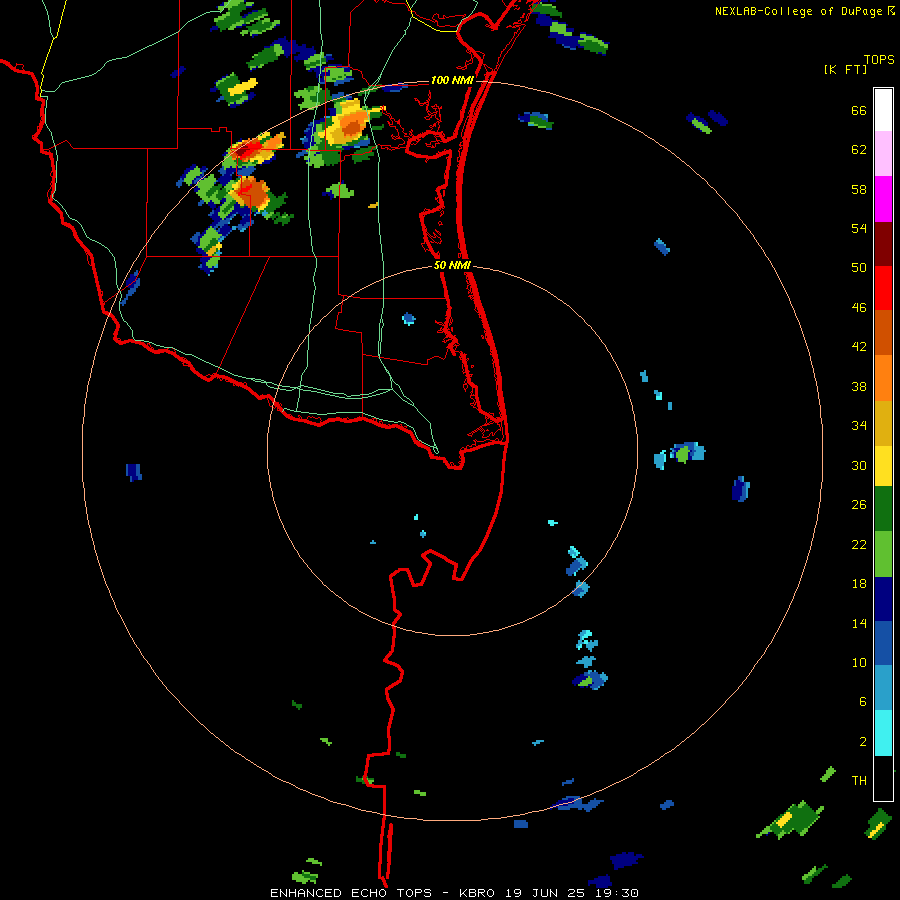This screenshot has width=900, height=900.
Task: Click the TOPS legend title
Action: [x=879, y=59]
